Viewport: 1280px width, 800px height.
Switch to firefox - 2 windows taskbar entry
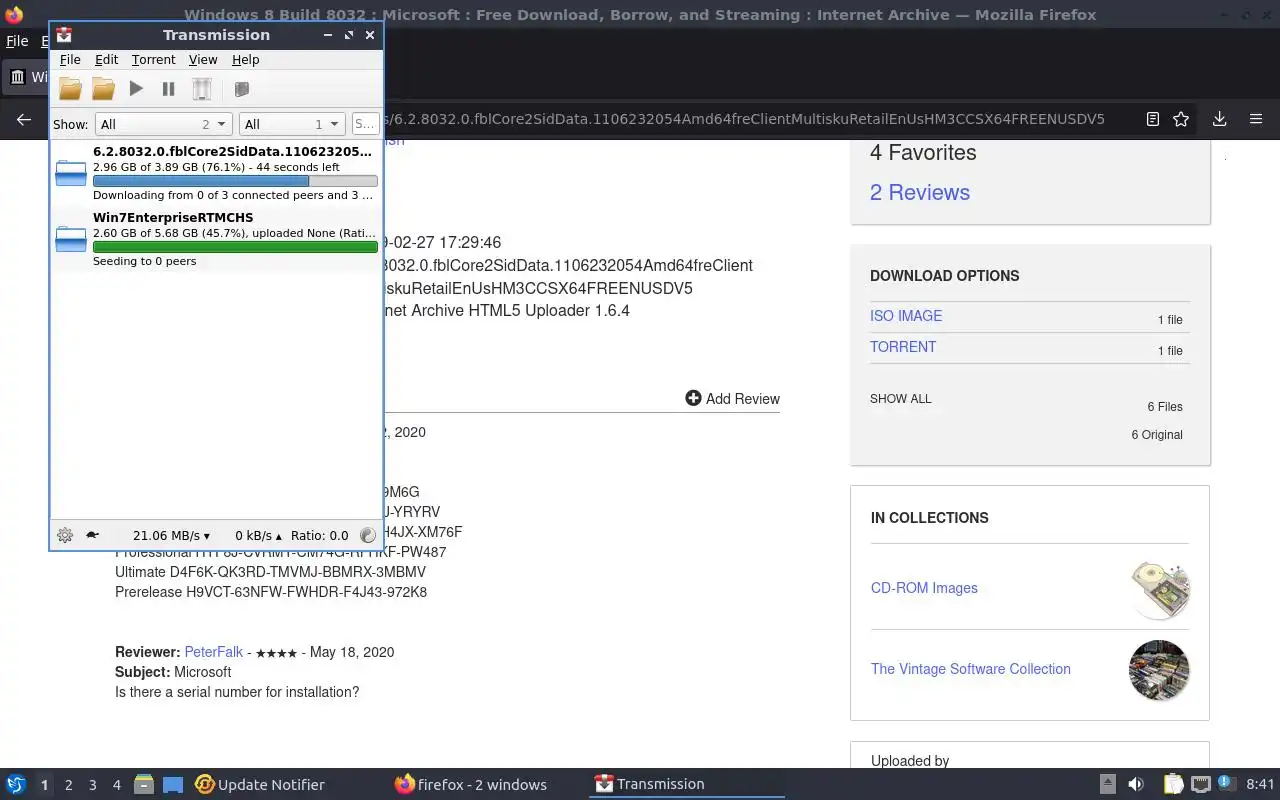[471, 785]
